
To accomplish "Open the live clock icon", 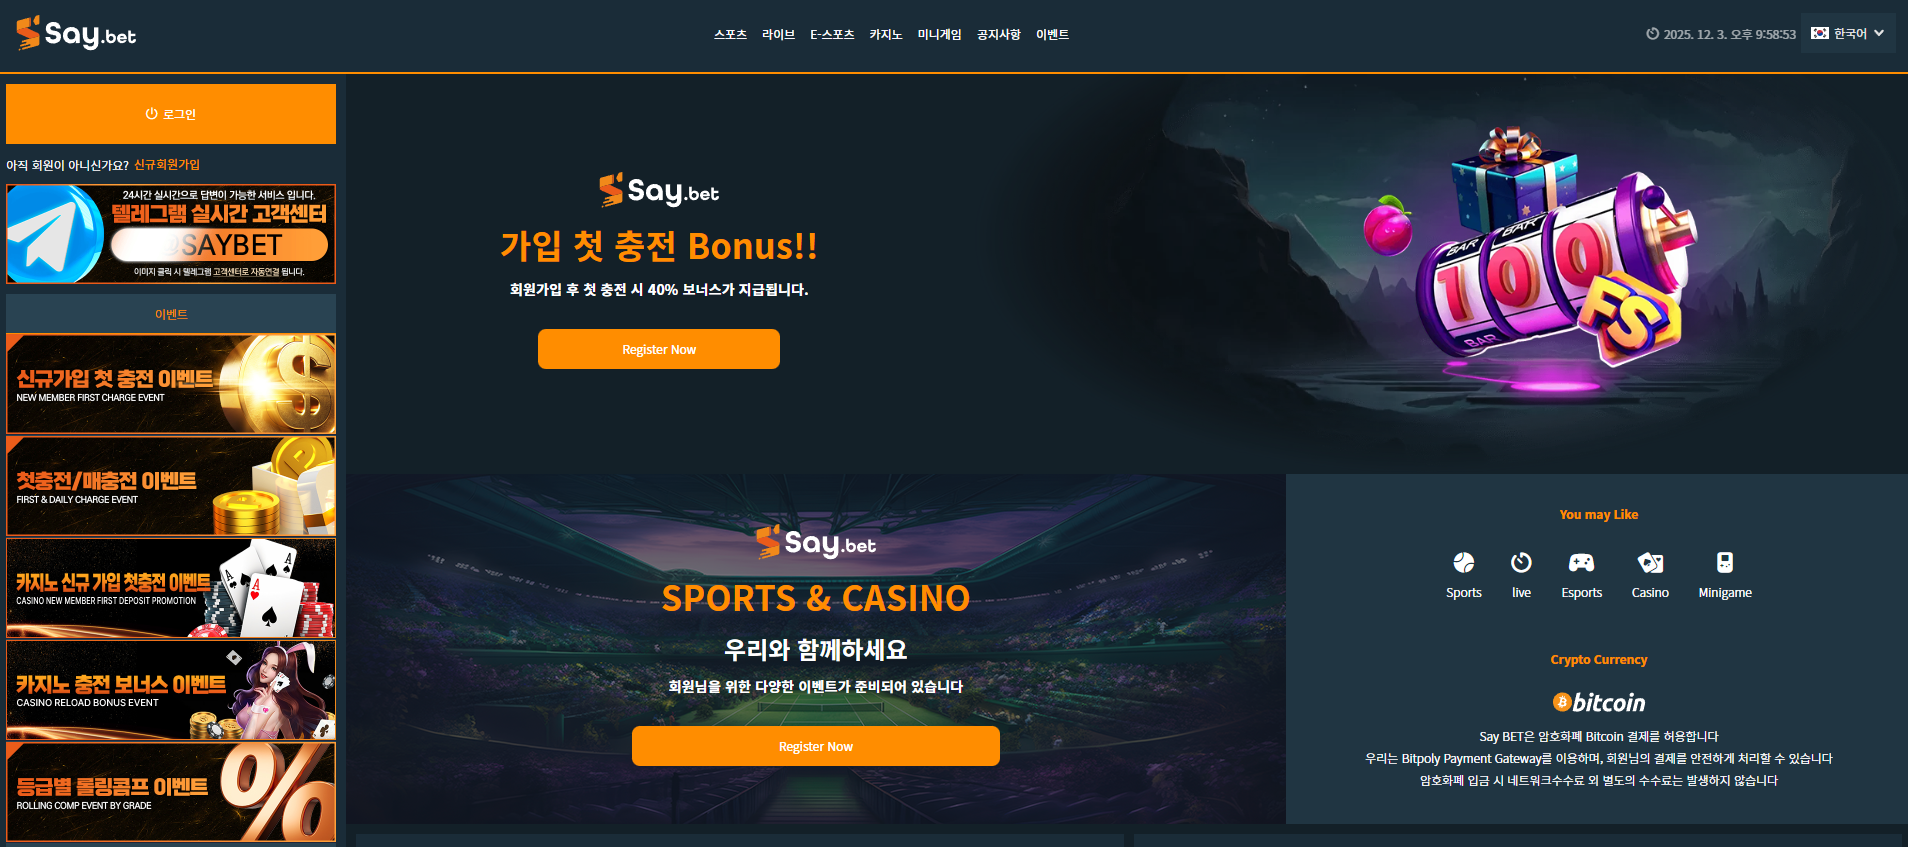I will tap(1521, 563).
